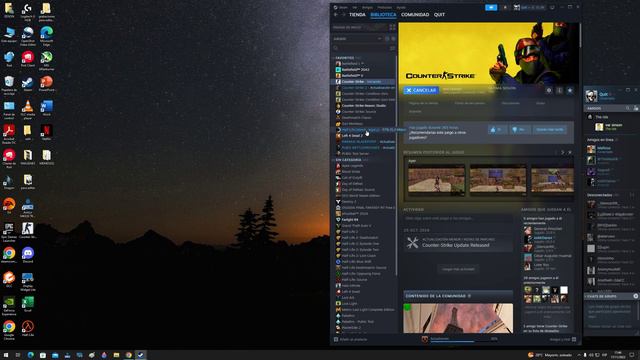This screenshot has width=640, height=360.
Task: Switch the library to grid view with the icon
Action: (x=392, y=27)
